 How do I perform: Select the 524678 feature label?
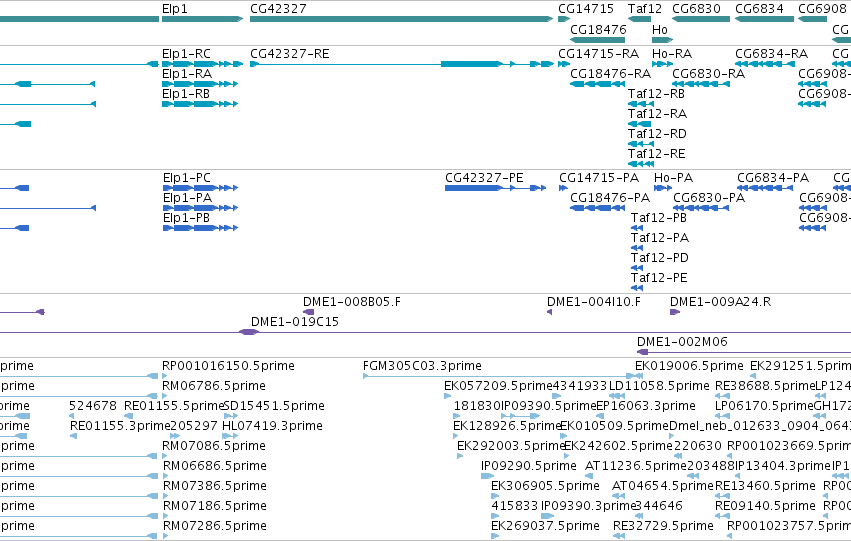(93, 406)
